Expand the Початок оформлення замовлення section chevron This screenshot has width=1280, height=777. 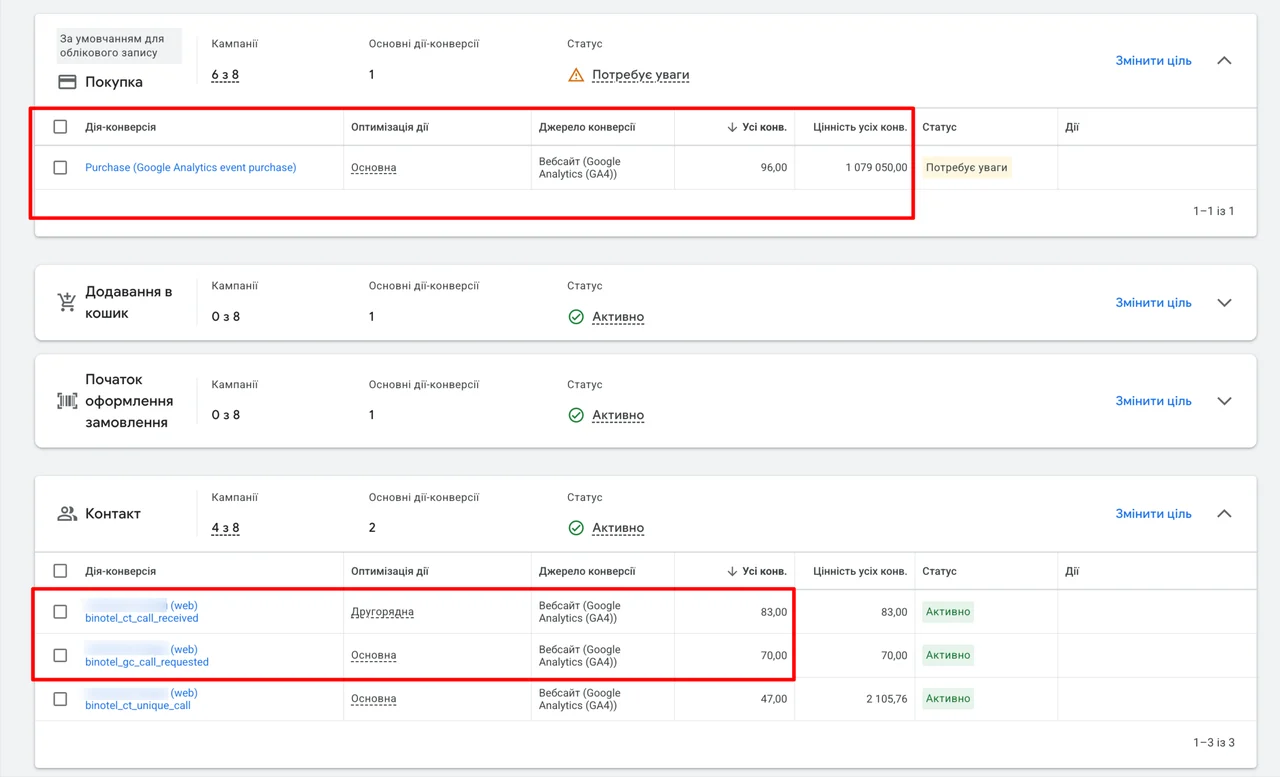[1224, 401]
